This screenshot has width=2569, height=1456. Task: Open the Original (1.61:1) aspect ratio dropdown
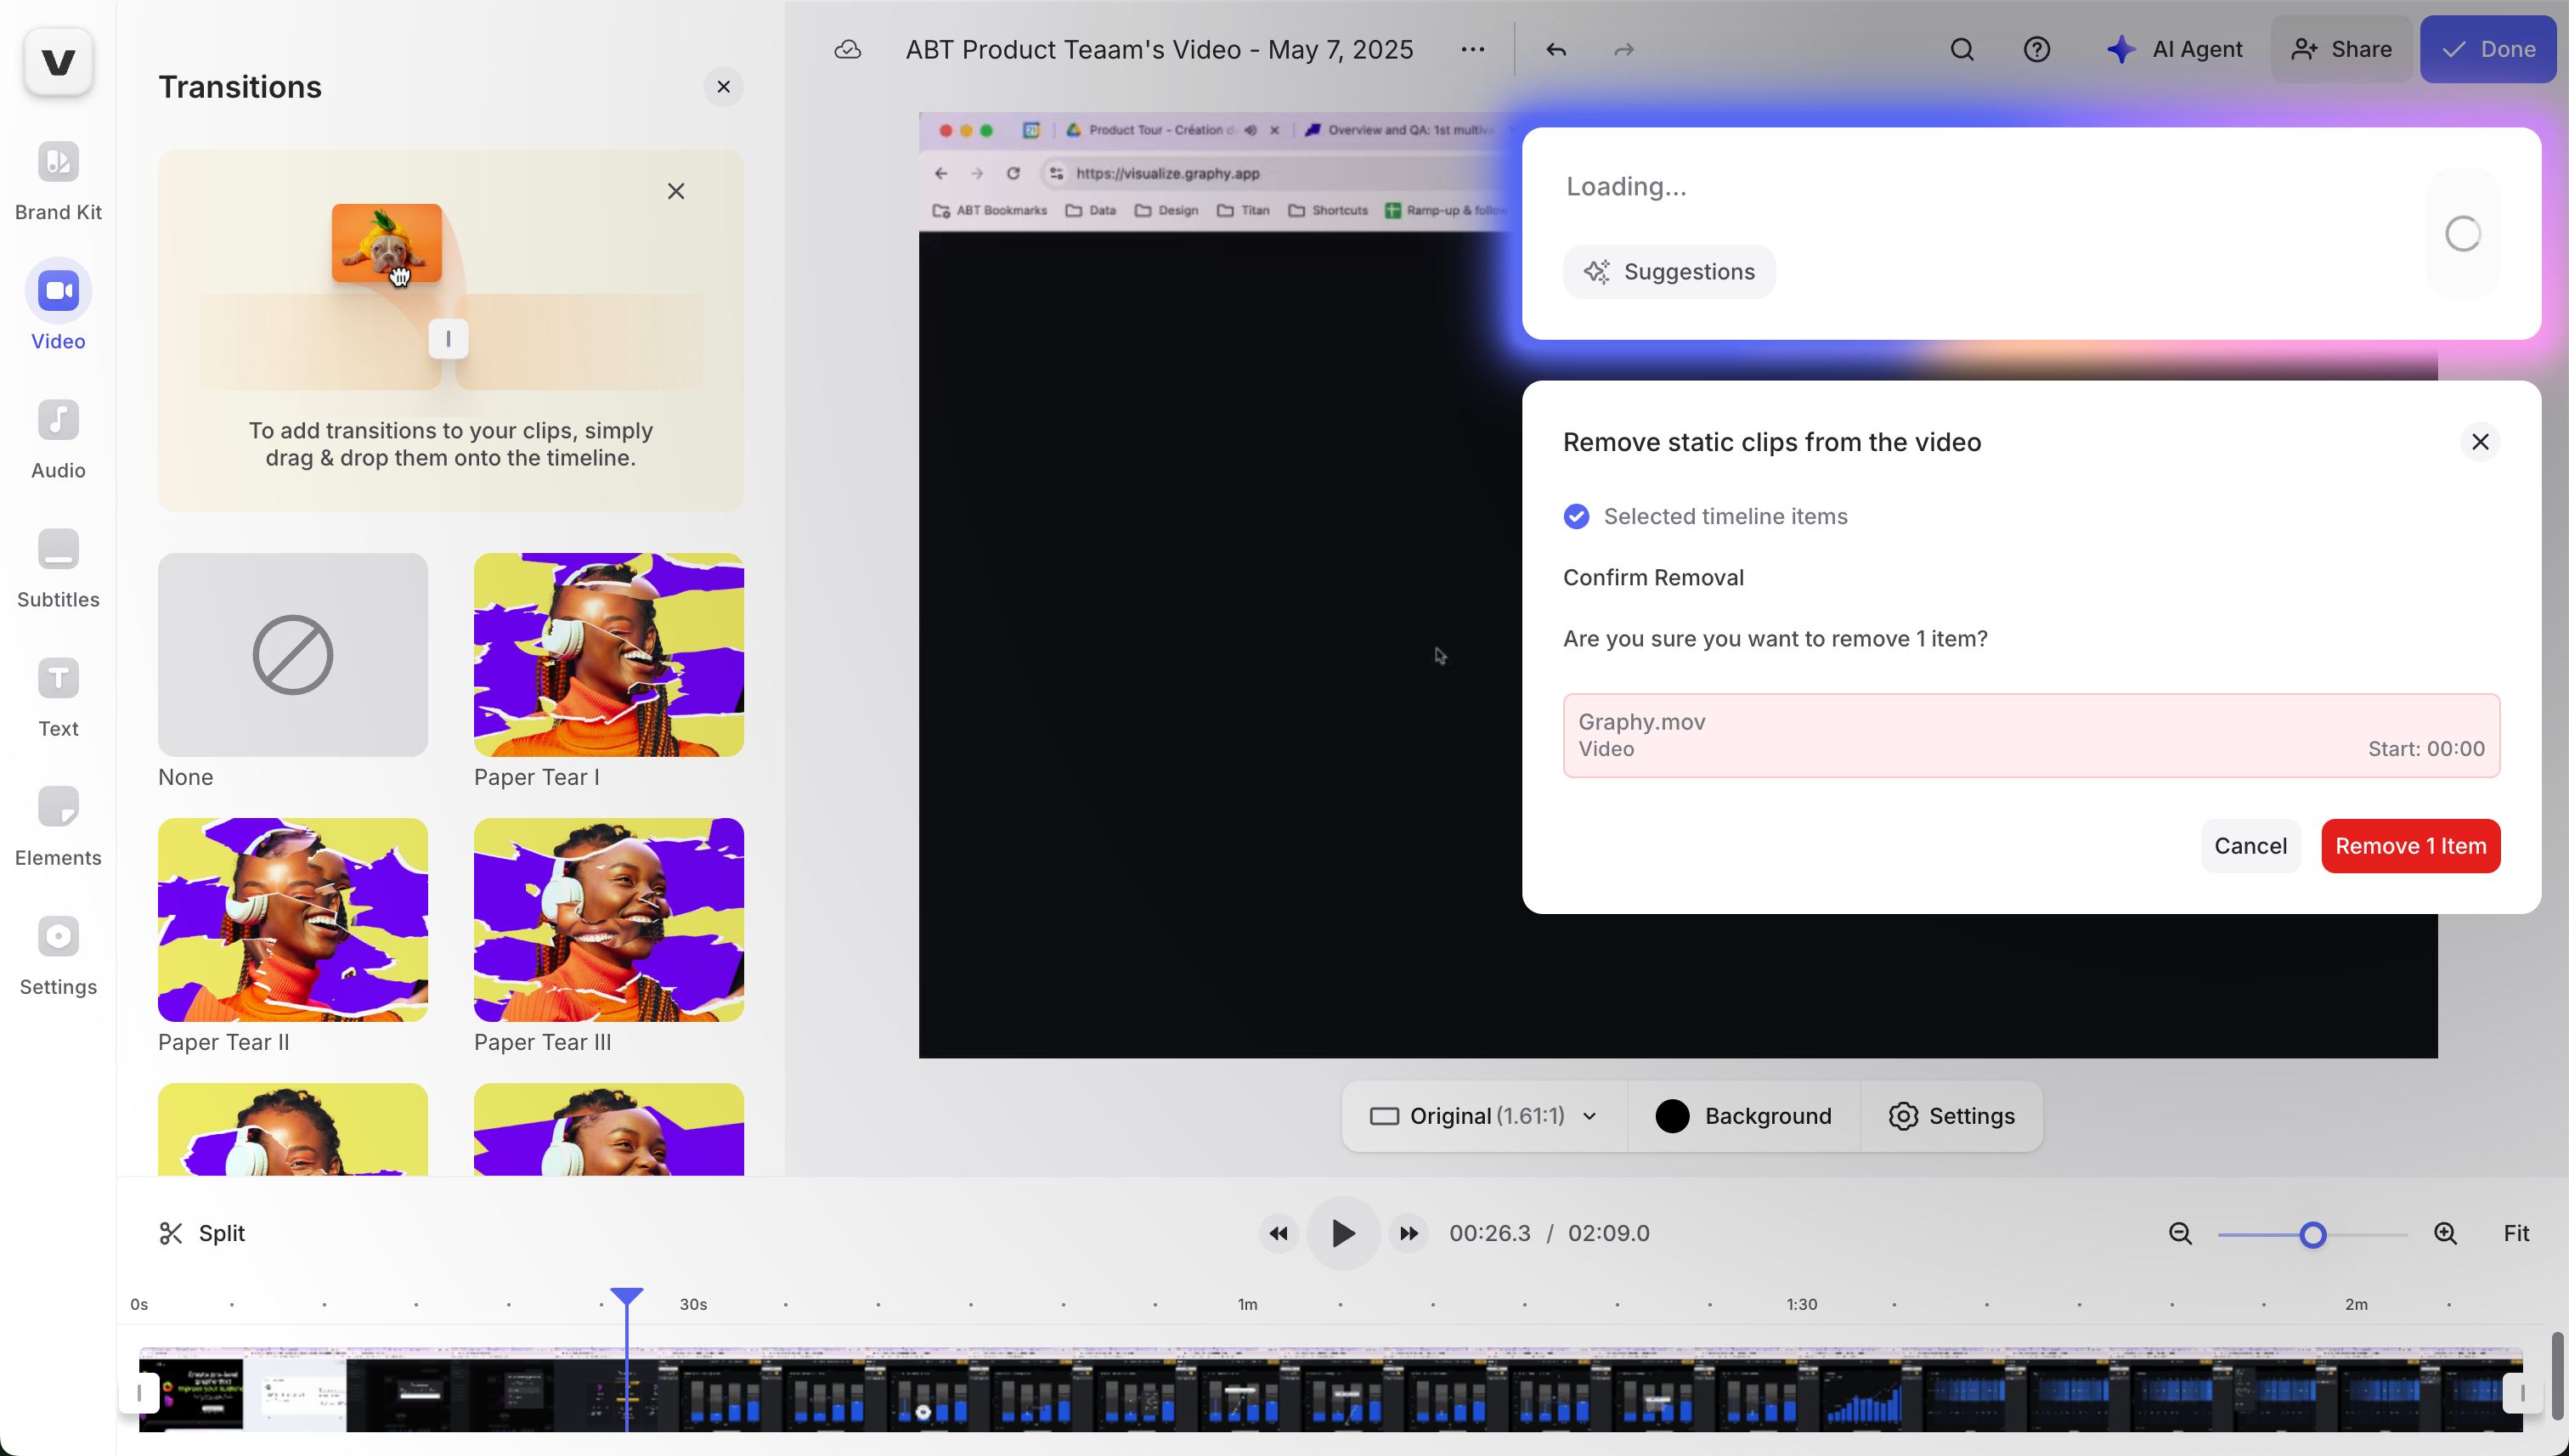tap(1483, 1116)
